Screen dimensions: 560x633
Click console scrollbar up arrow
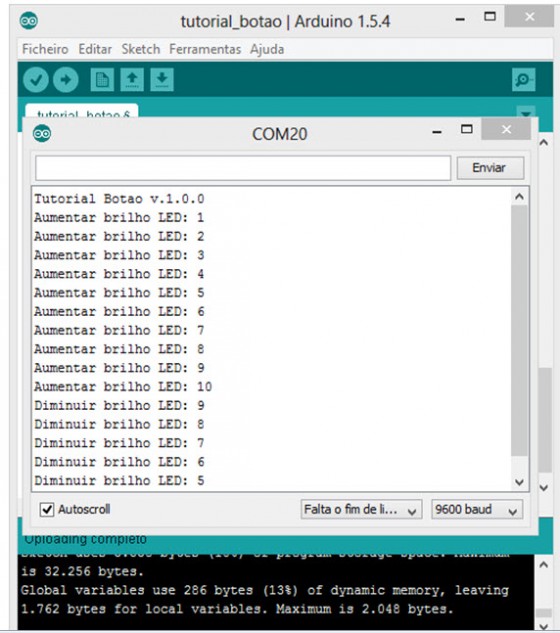pos(543,564)
